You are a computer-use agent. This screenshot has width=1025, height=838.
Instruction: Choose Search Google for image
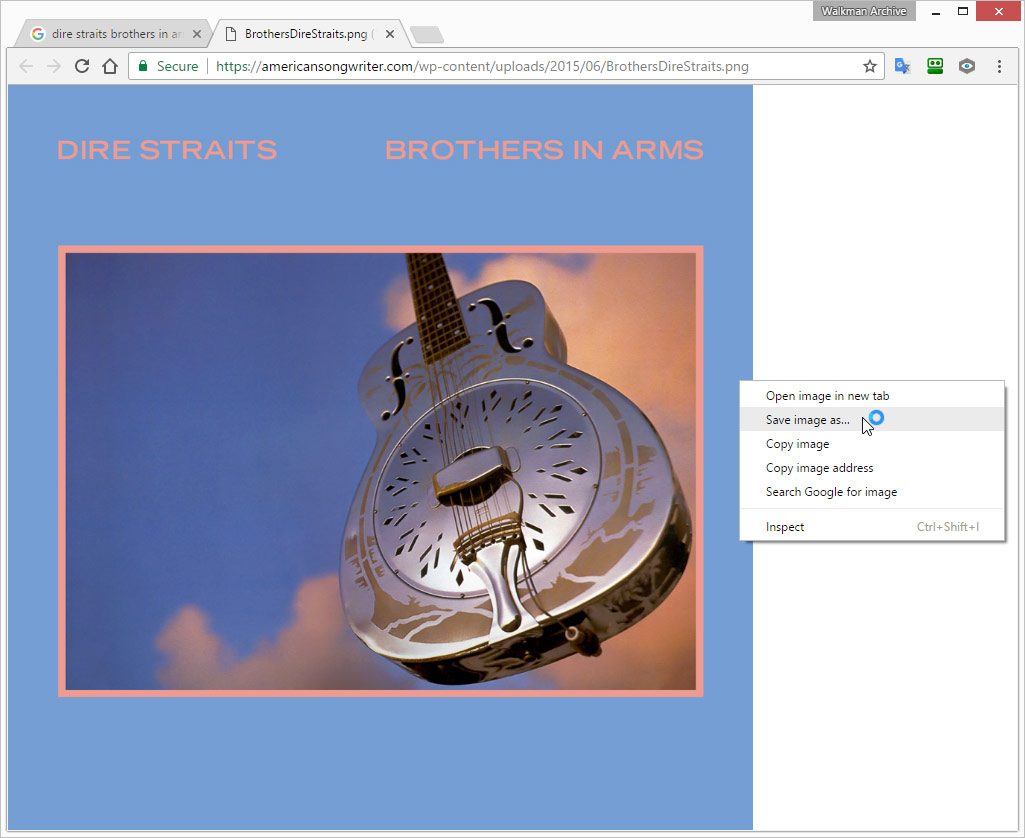tap(872, 492)
